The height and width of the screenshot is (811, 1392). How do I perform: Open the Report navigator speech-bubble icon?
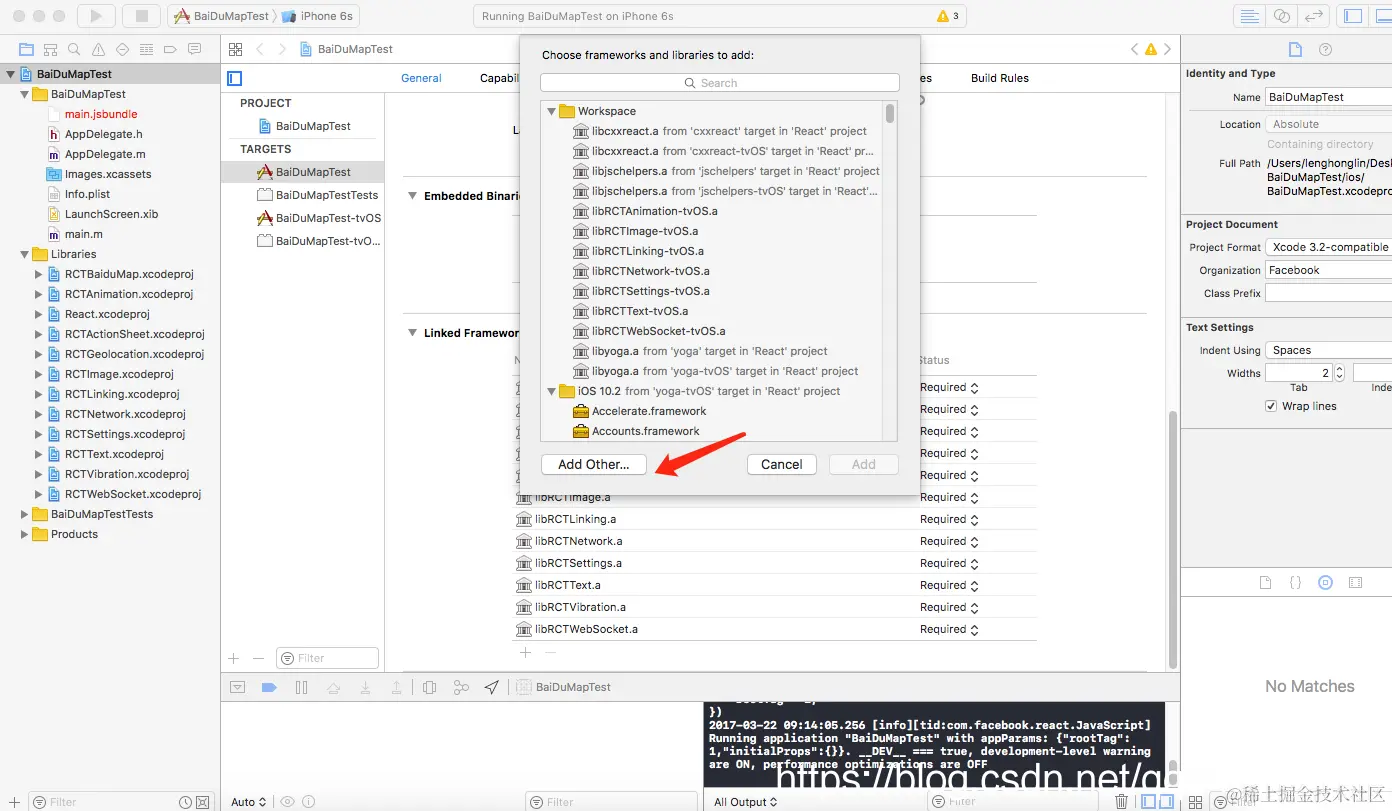point(195,49)
